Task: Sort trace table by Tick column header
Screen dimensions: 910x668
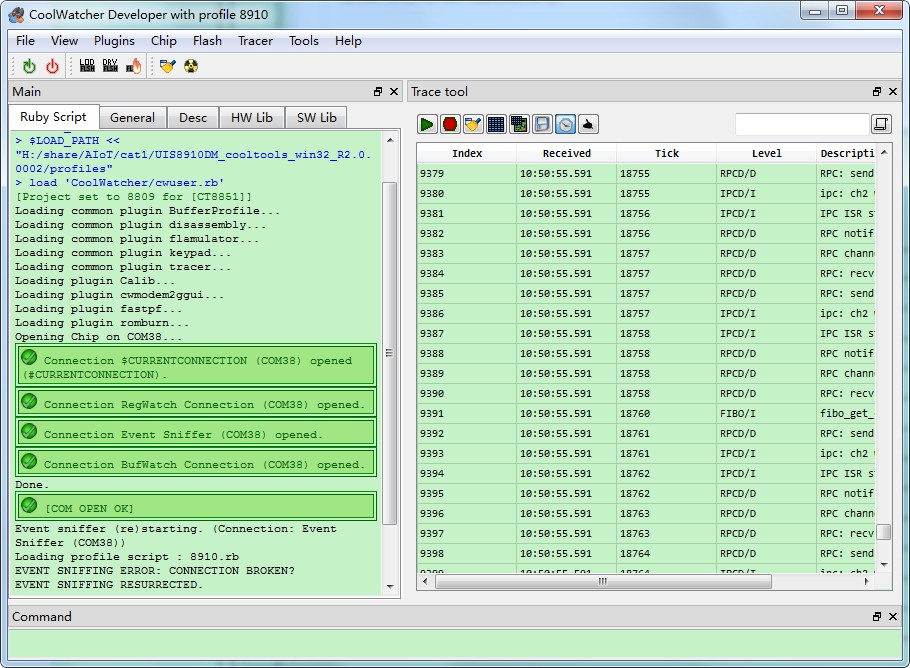Action: pos(666,153)
